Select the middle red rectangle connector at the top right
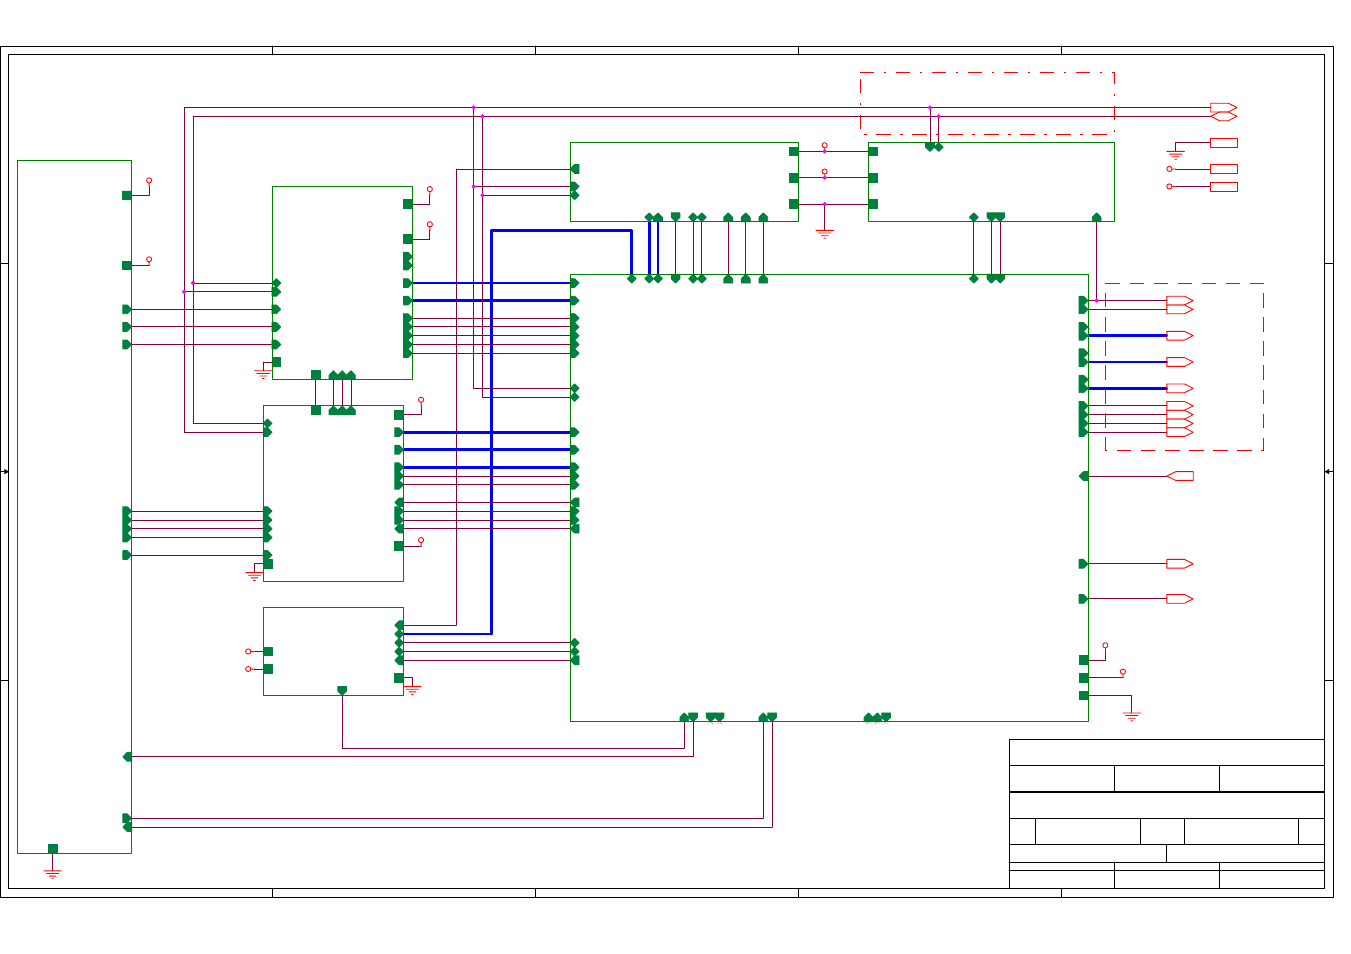The width and height of the screenshot is (1351, 954). 1223,169
